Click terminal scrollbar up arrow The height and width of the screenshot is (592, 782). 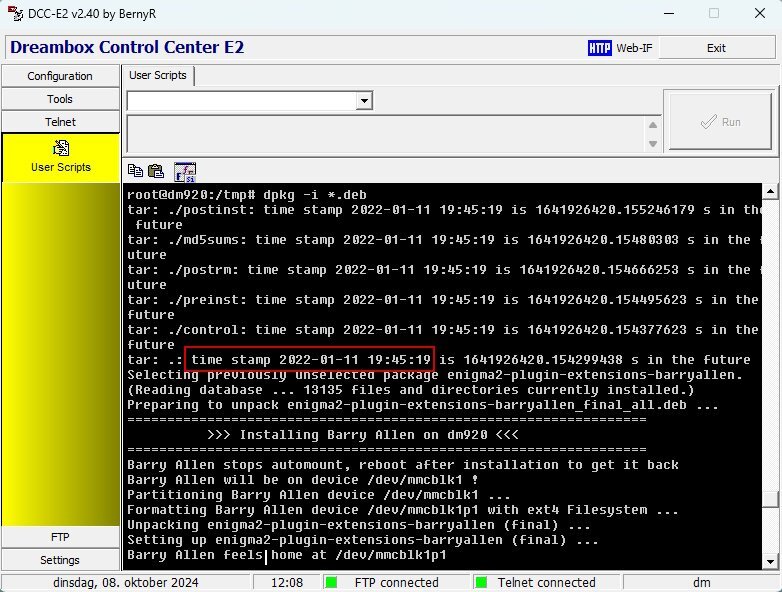770,191
